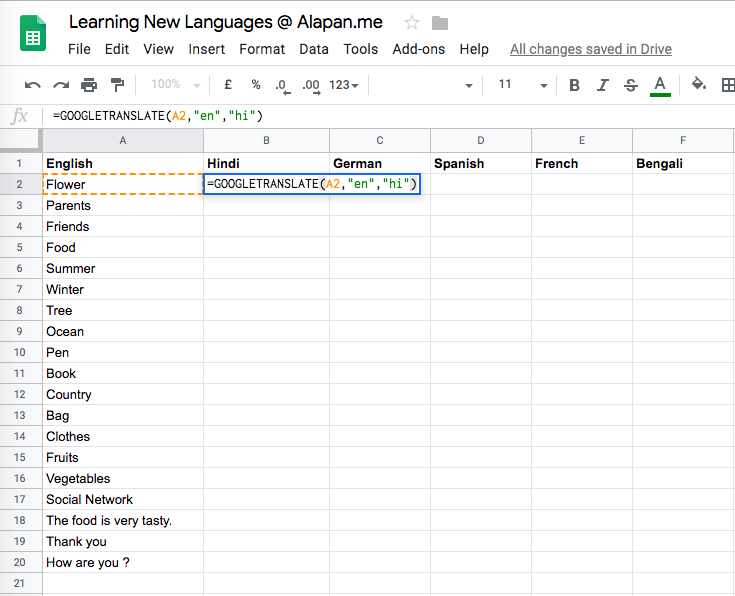The height and width of the screenshot is (596, 735).
Task: Select row 10 header
Action: tap(19, 352)
